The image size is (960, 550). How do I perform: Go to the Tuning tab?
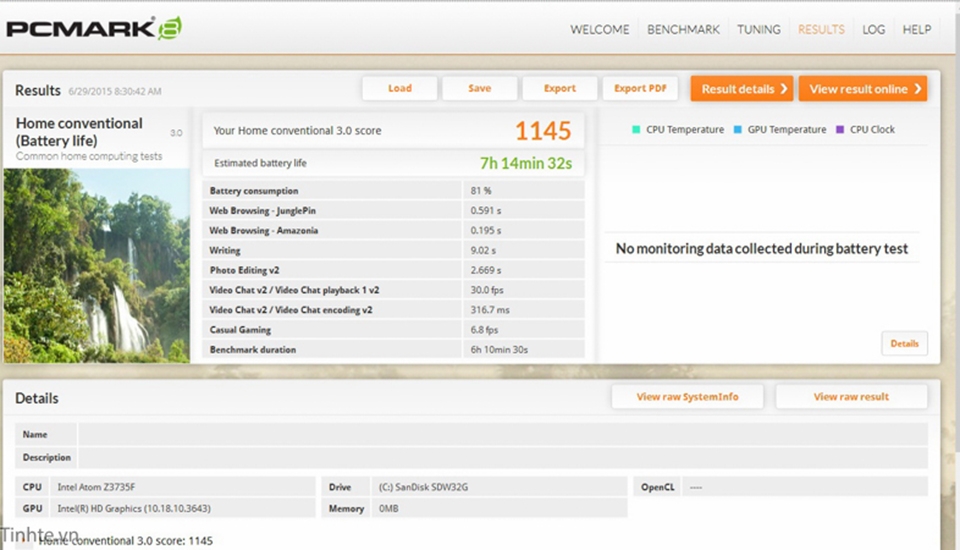pyautogui.click(x=759, y=29)
